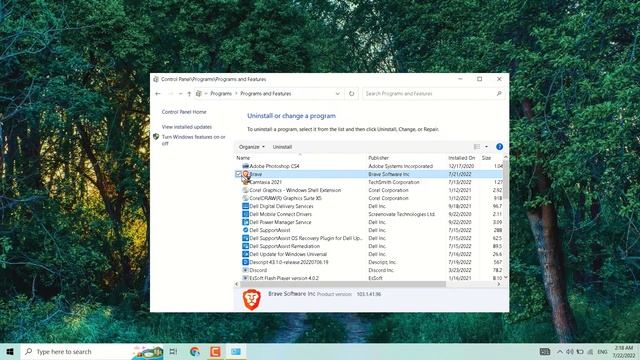The width and height of the screenshot is (640, 360).
Task: Click the change view icon in the toolbar
Action: pyautogui.click(x=477, y=147)
